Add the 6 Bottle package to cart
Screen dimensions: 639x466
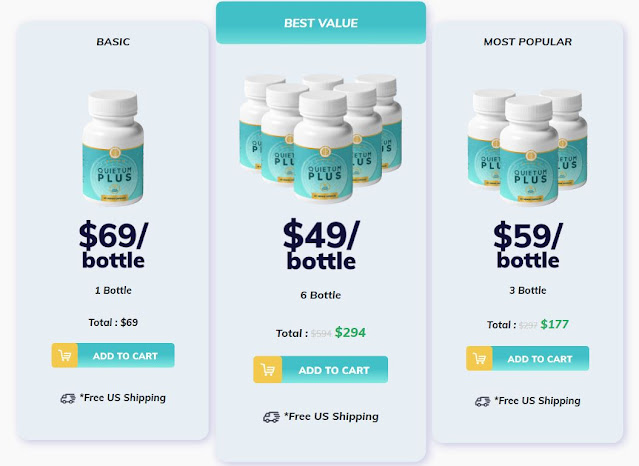321,370
